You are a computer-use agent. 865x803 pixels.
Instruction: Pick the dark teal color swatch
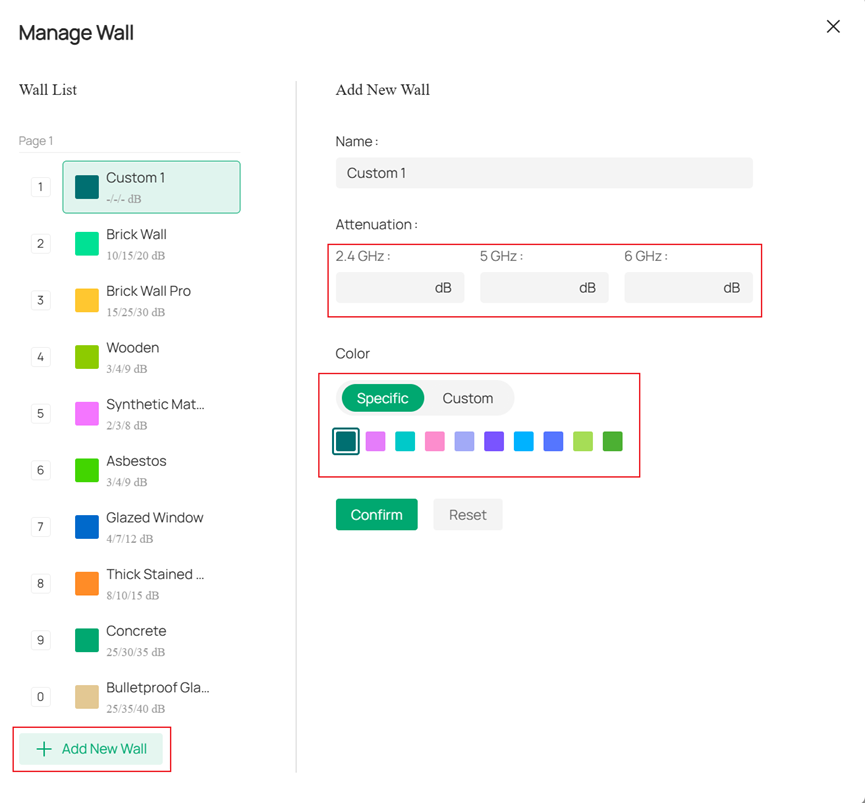point(346,441)
